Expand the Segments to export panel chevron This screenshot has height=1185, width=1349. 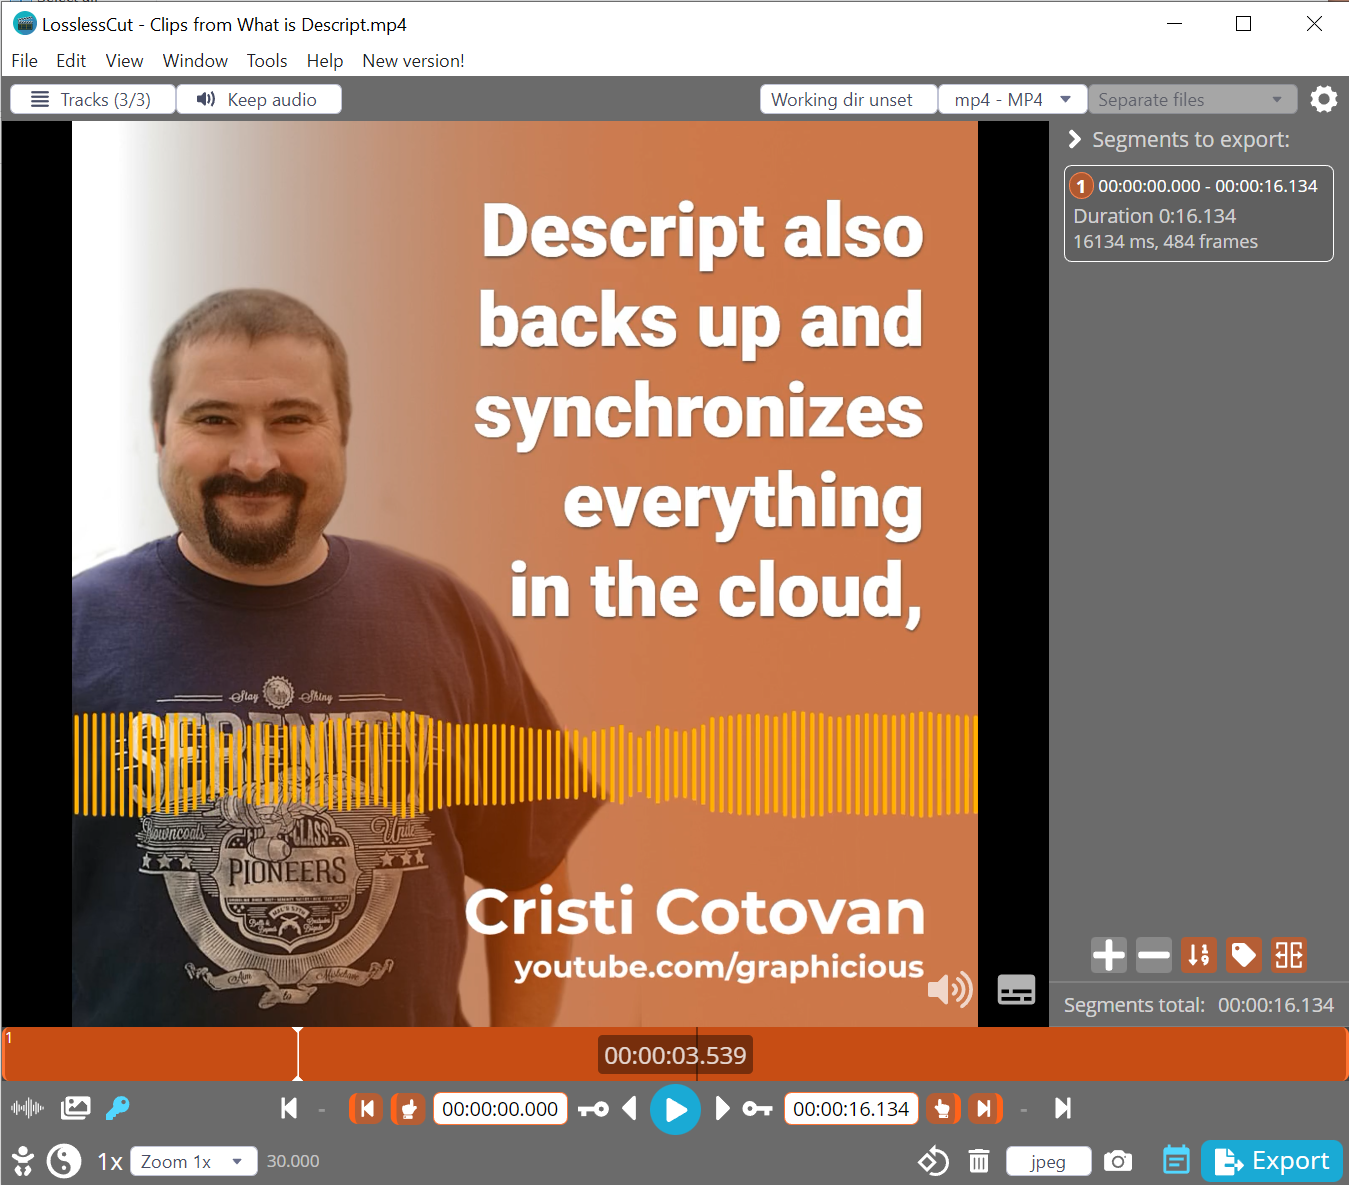coord(1075,140)
